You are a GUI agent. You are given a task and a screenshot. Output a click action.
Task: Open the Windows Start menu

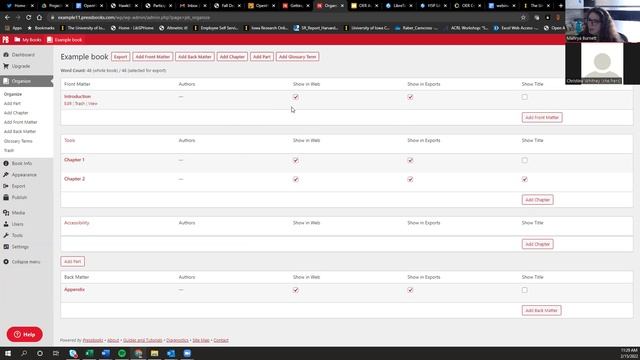click(8, 353)
